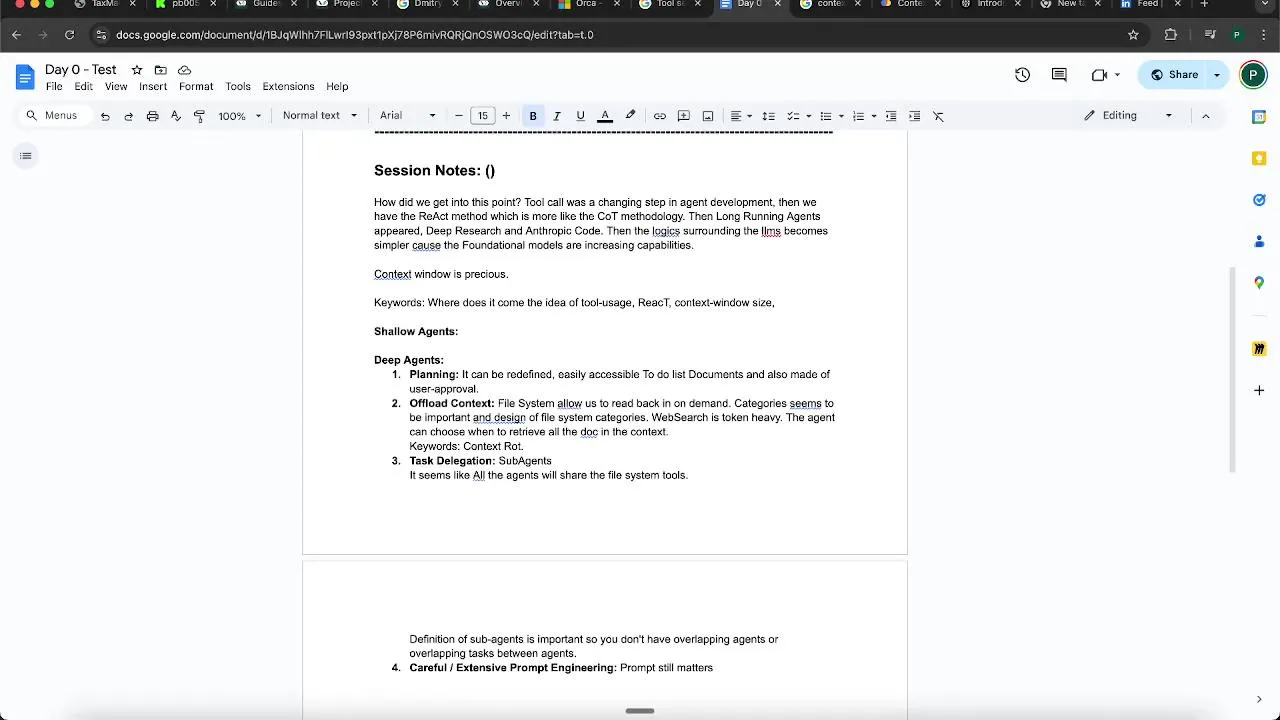Reload the page in the browser

(x=69, y=35)
